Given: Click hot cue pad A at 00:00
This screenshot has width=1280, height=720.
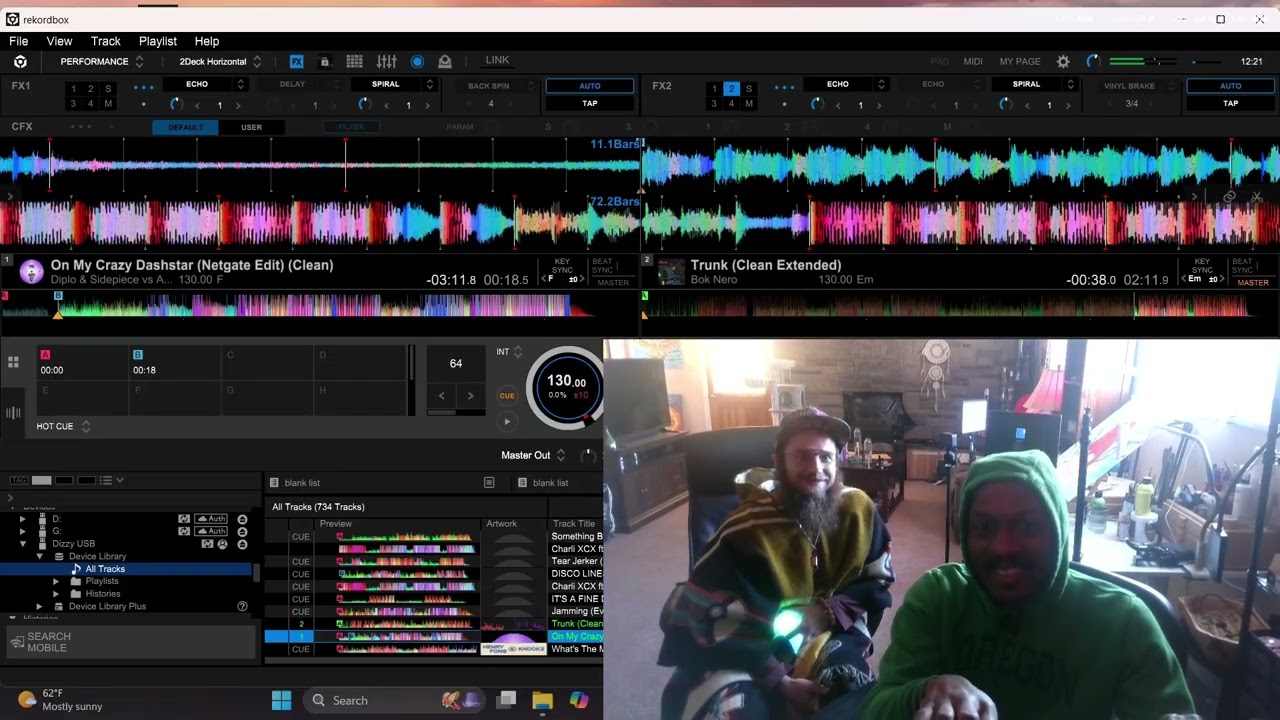Looking at the screenshot, I should (x=81, y=363).
